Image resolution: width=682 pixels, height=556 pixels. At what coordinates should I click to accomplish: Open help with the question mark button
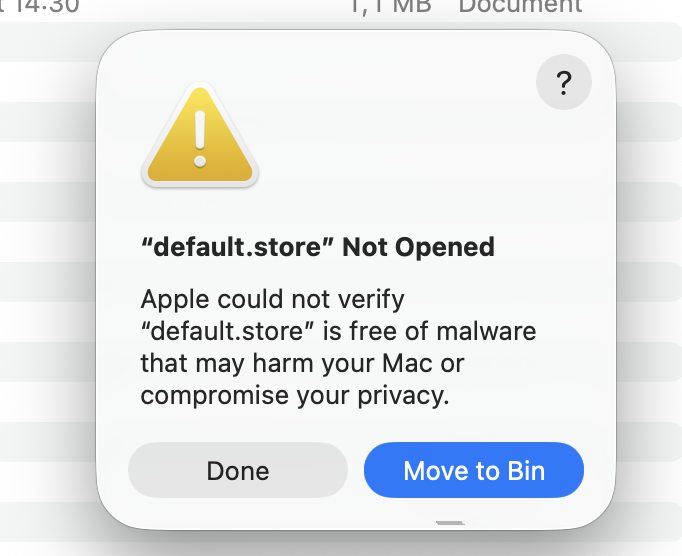pos(564,83)
